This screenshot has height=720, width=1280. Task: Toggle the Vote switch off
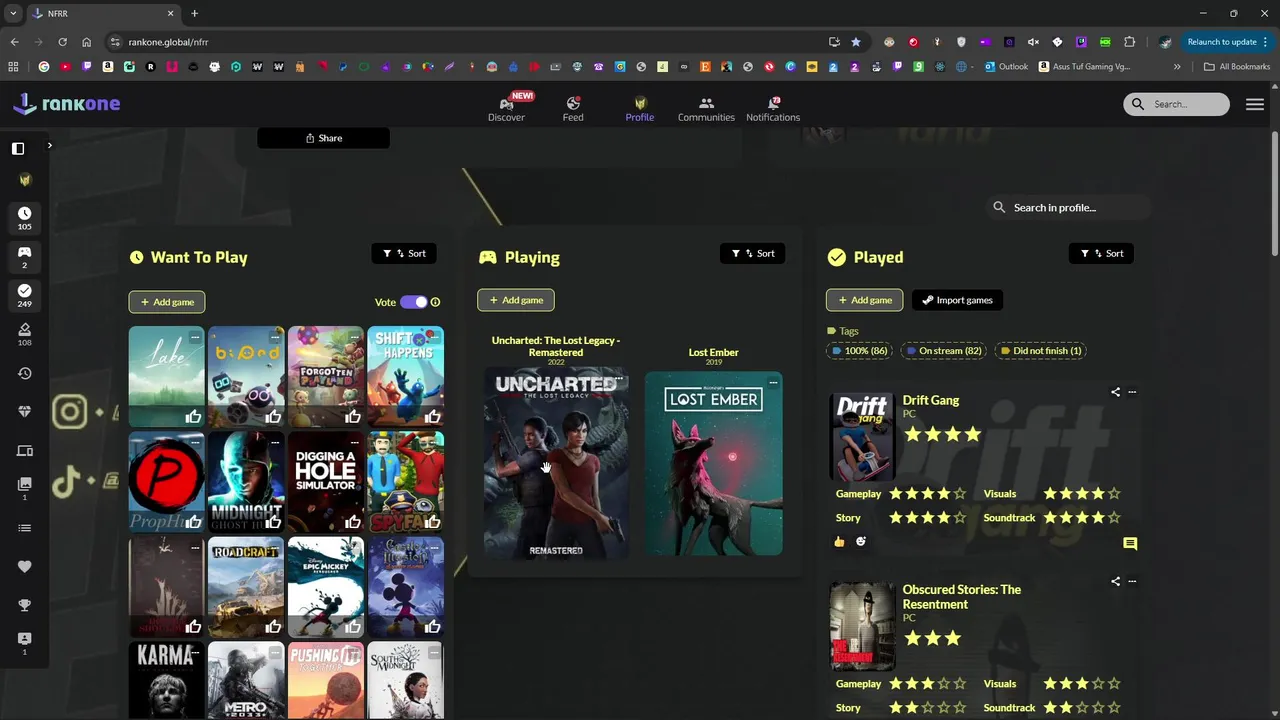coord(414,302)
